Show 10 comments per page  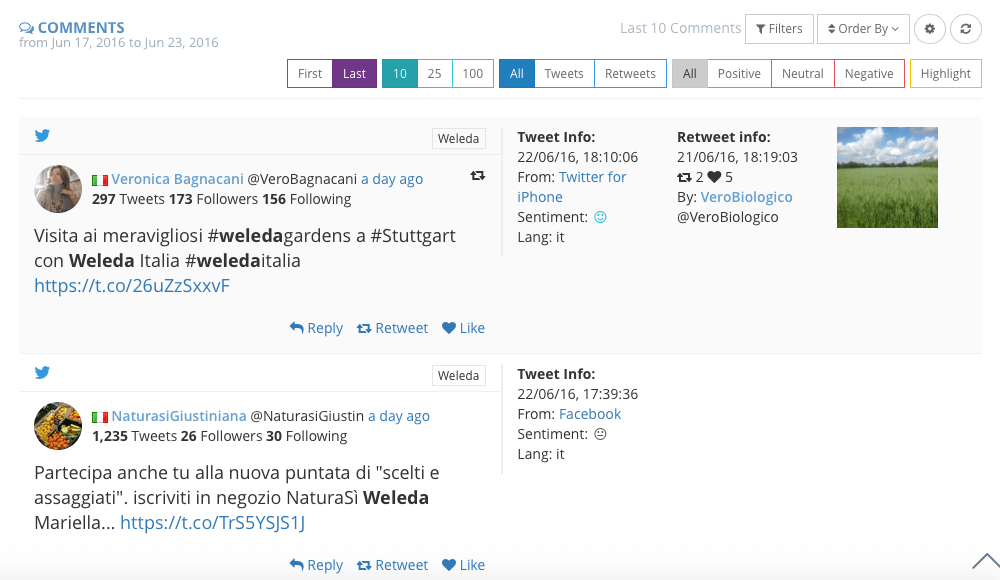(x=400, y=73)
